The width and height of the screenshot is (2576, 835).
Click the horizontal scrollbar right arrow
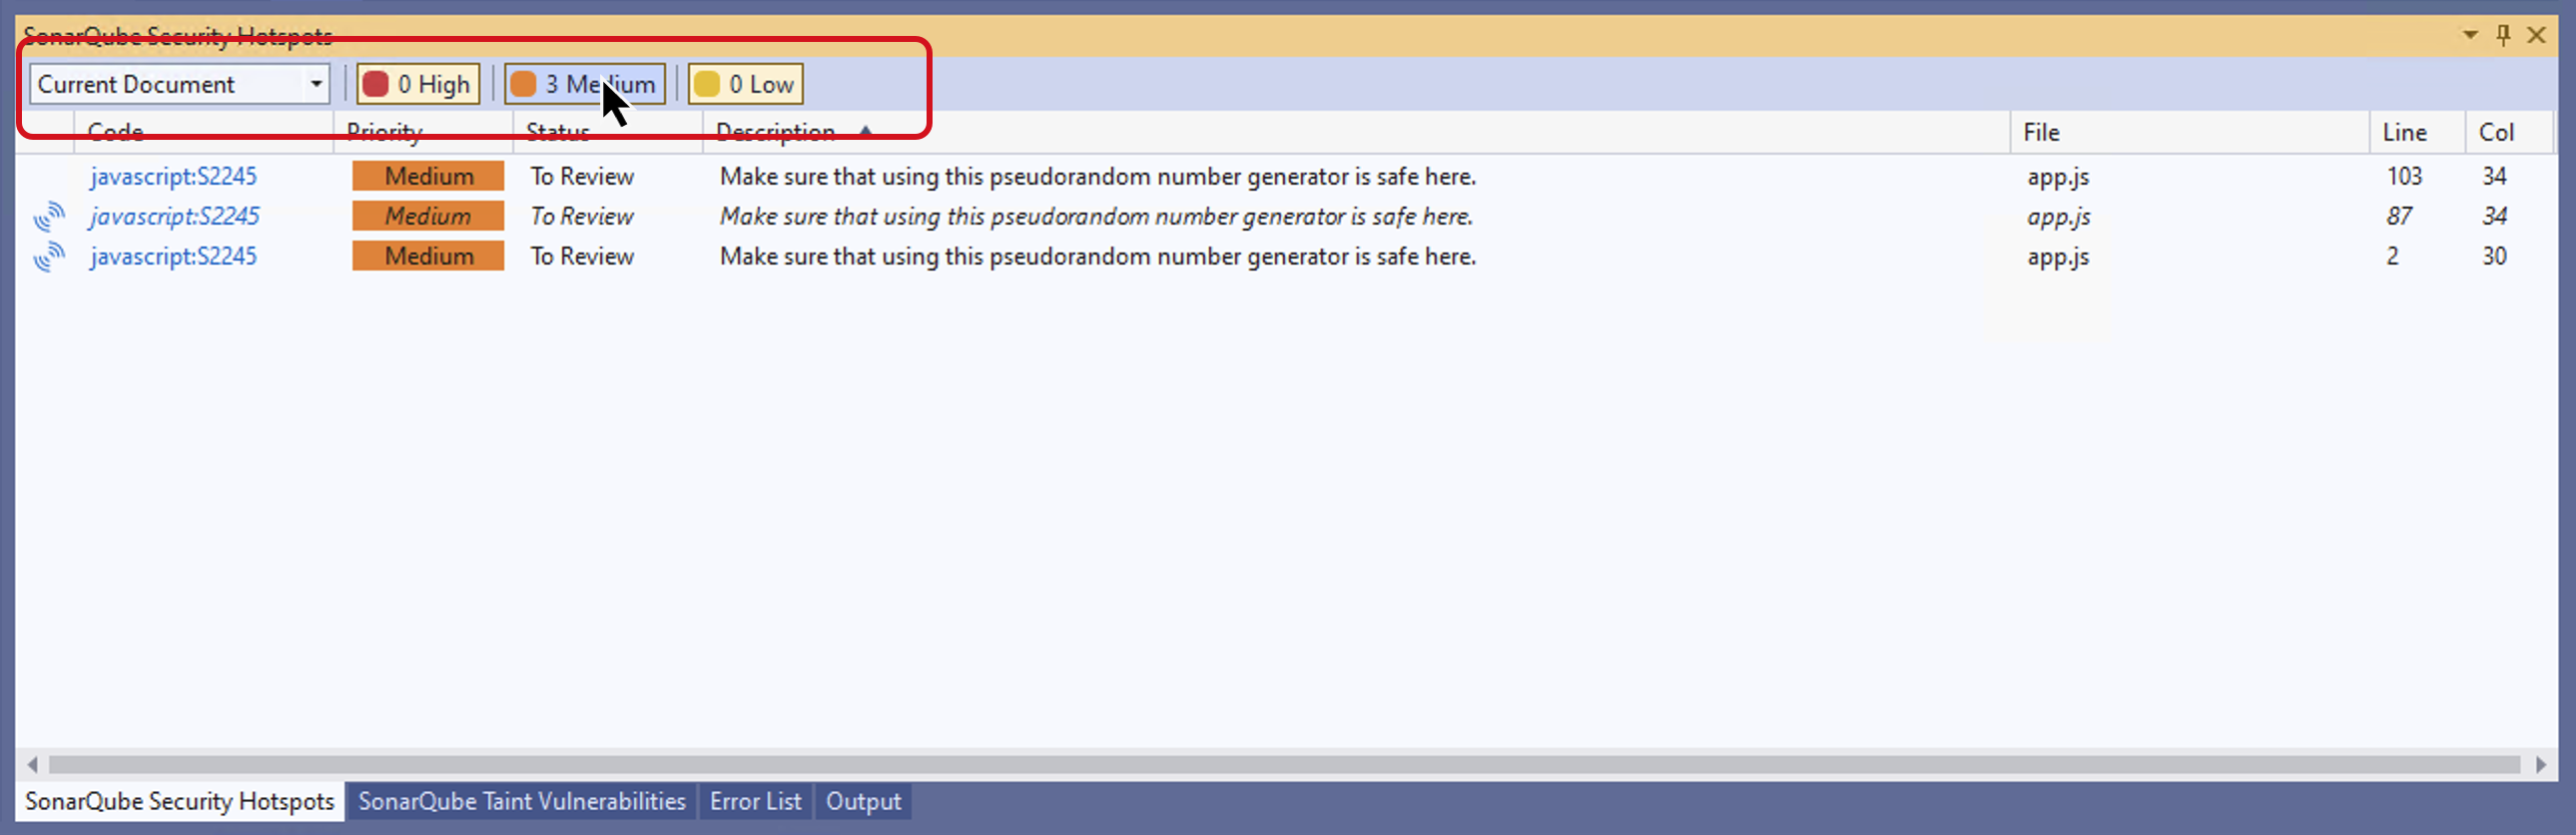pyautogui.click(x=2541, y=765)
